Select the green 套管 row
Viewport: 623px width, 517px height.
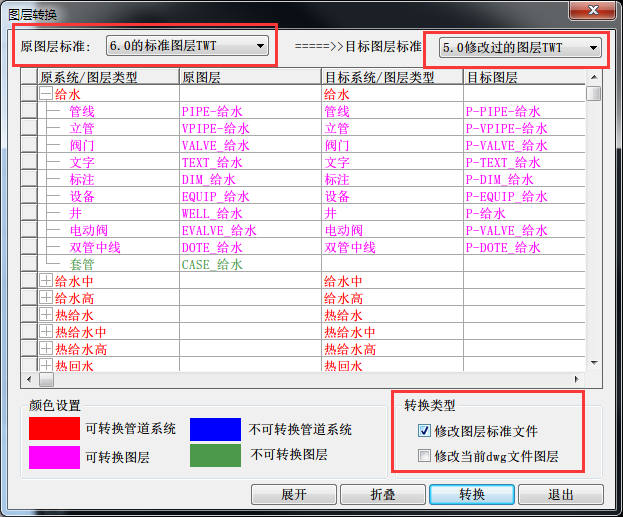pos(82,264)
